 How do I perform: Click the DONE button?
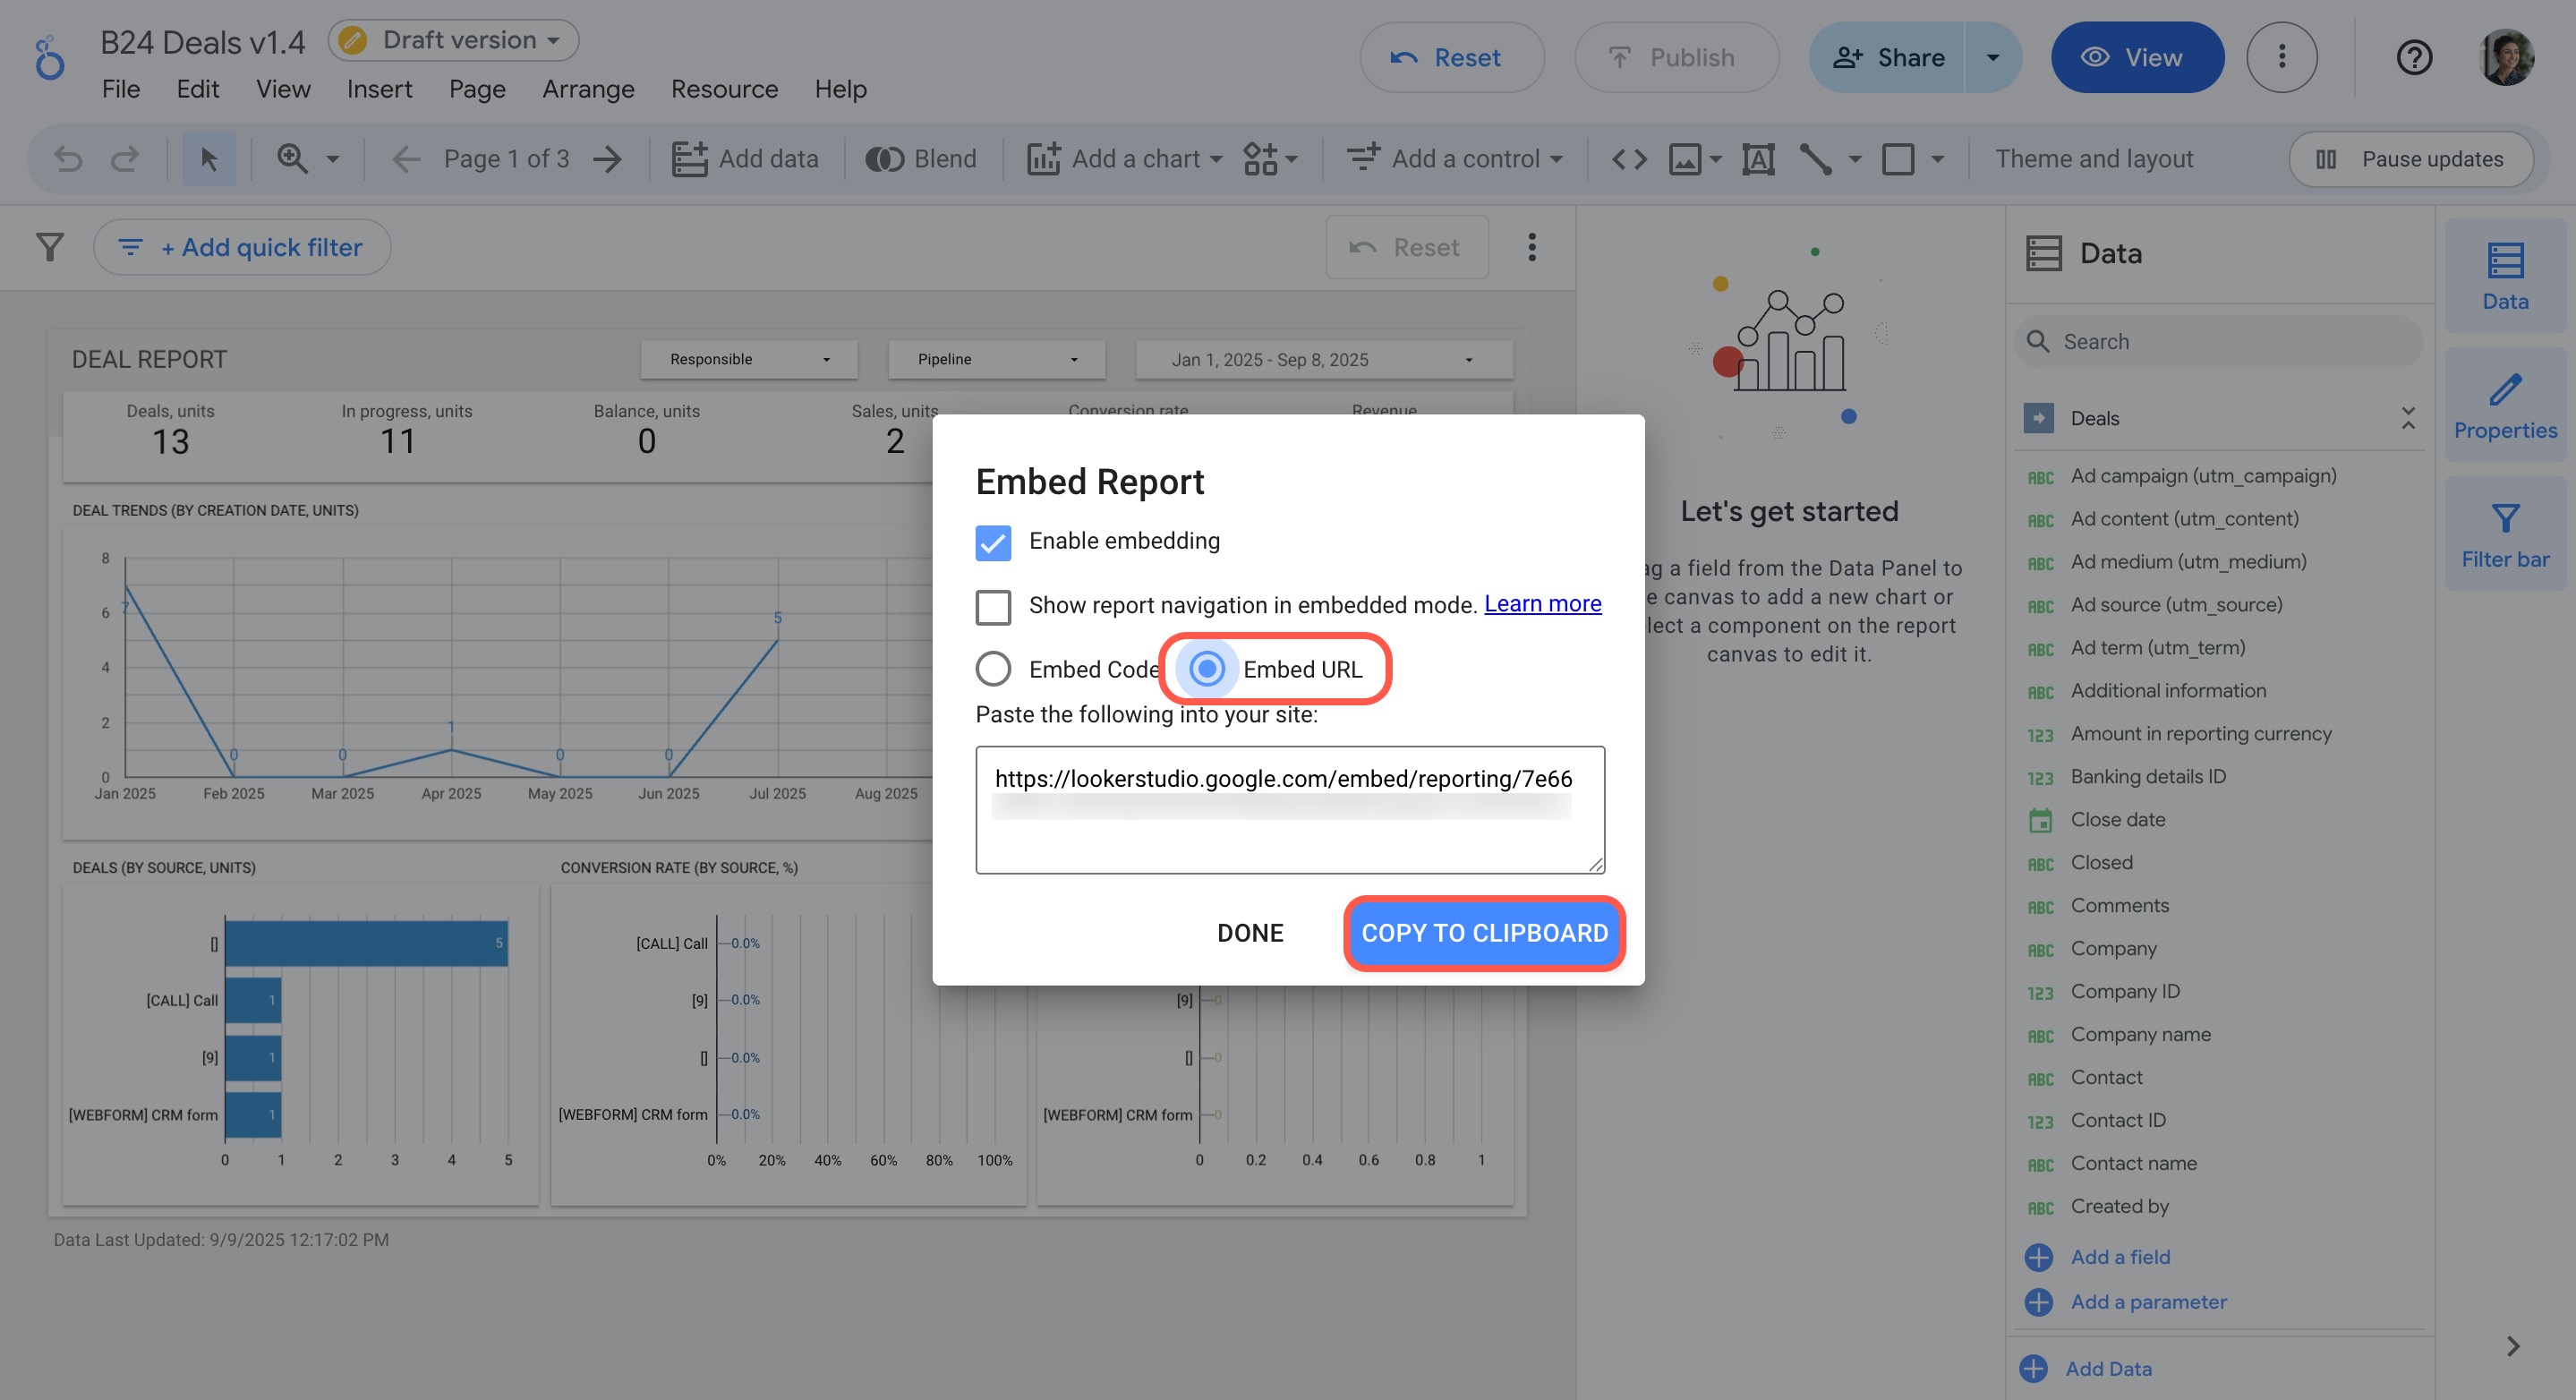tap(1250, 933)
